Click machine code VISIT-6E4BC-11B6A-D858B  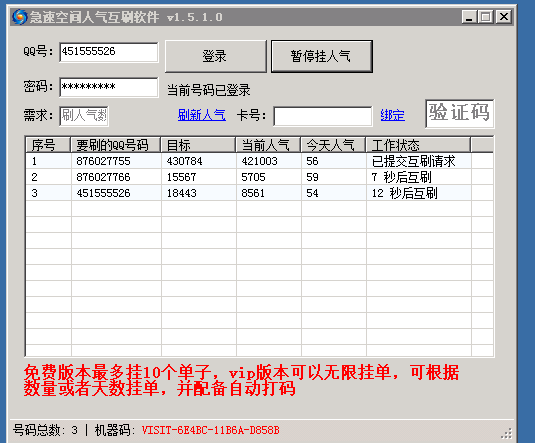tap(211, 430)
